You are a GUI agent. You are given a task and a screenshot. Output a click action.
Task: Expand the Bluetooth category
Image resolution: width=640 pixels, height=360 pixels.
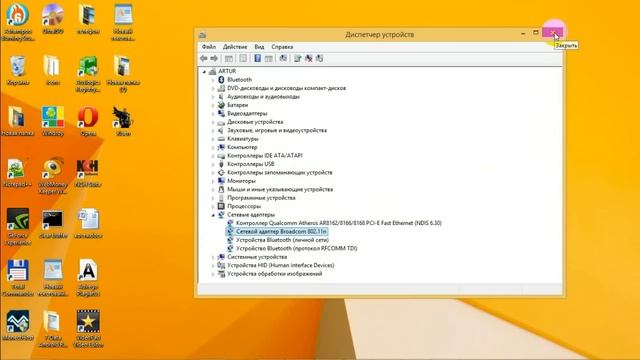[213, 80]
